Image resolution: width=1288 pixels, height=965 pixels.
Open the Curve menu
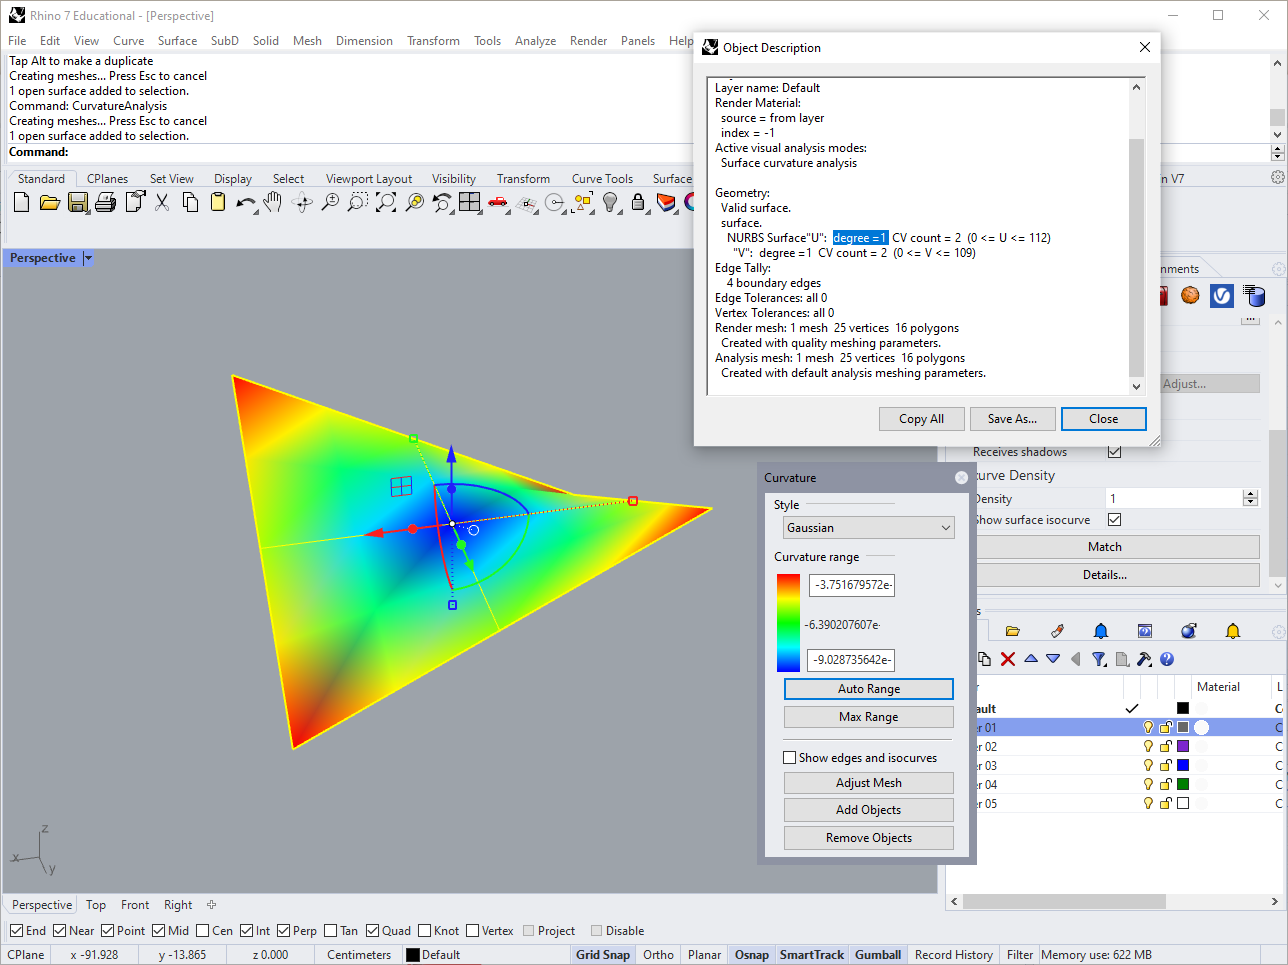[128, 41]
